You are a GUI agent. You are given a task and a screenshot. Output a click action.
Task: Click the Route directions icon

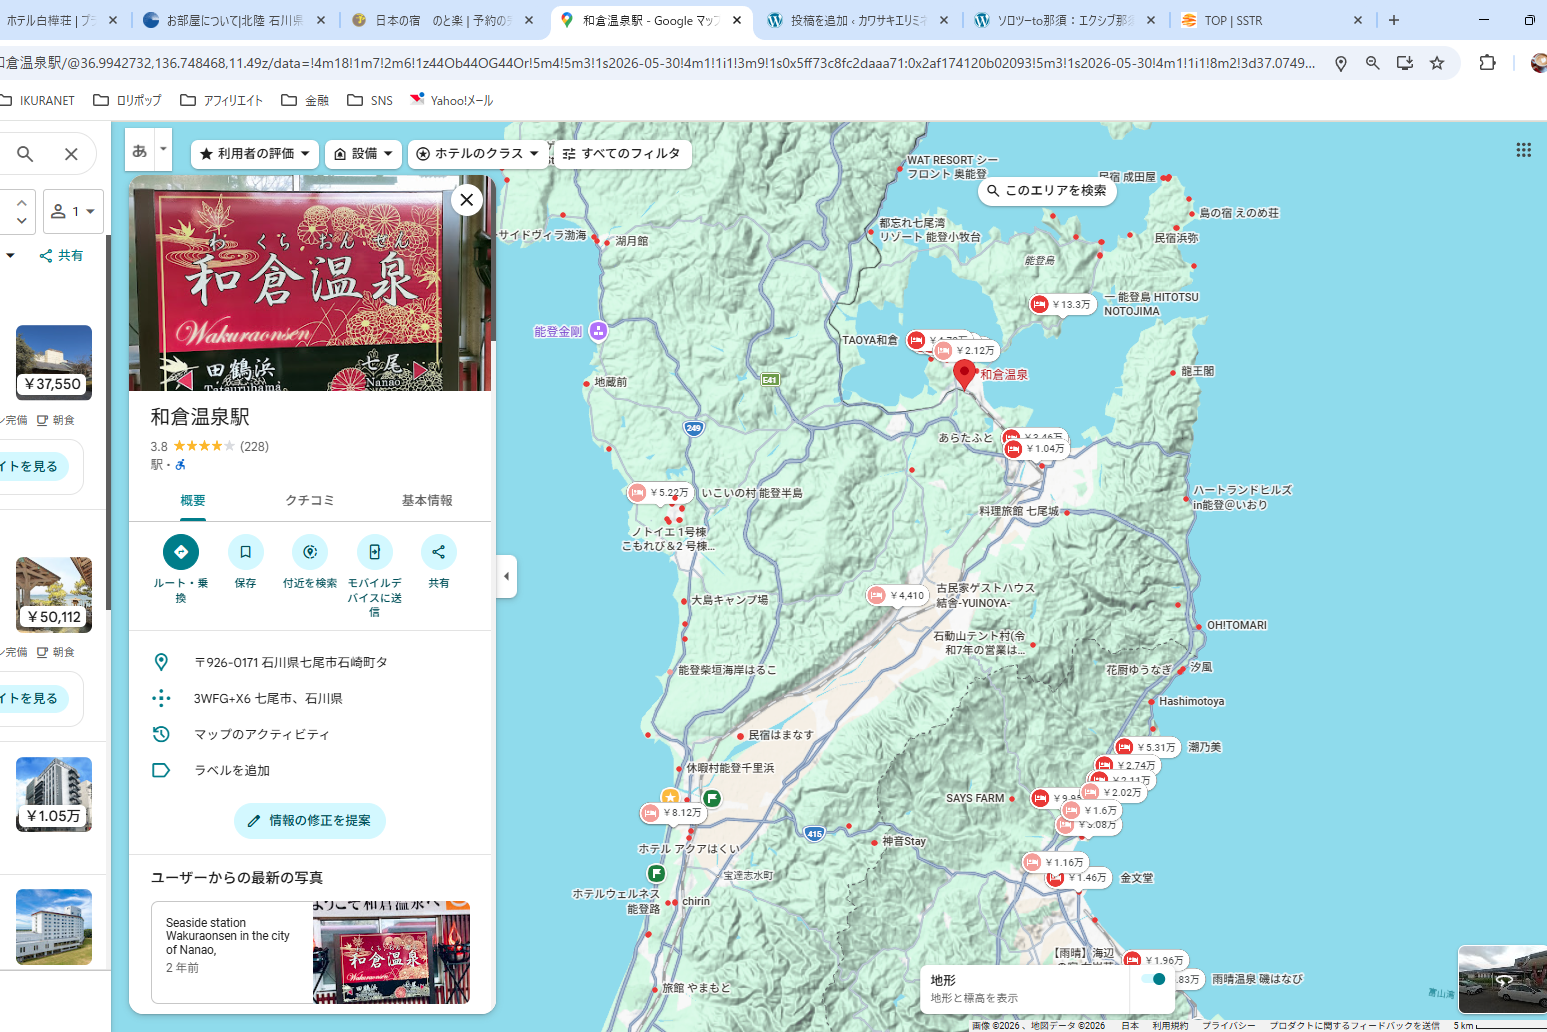pos(181,552)
